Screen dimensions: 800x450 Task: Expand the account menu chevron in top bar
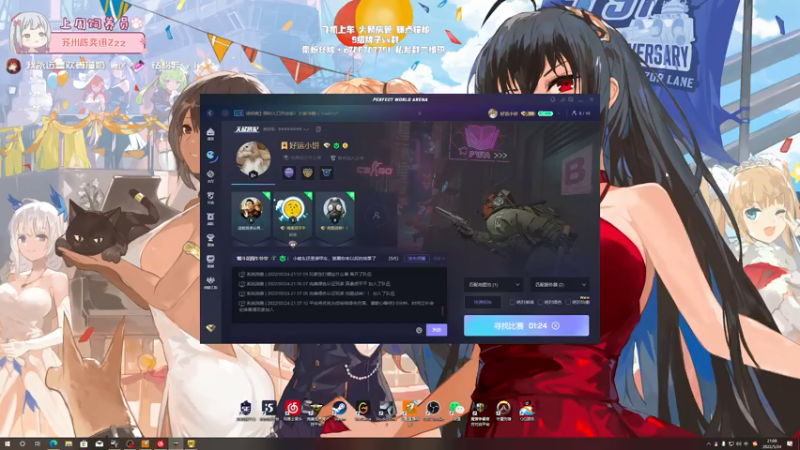coord(560,113)
